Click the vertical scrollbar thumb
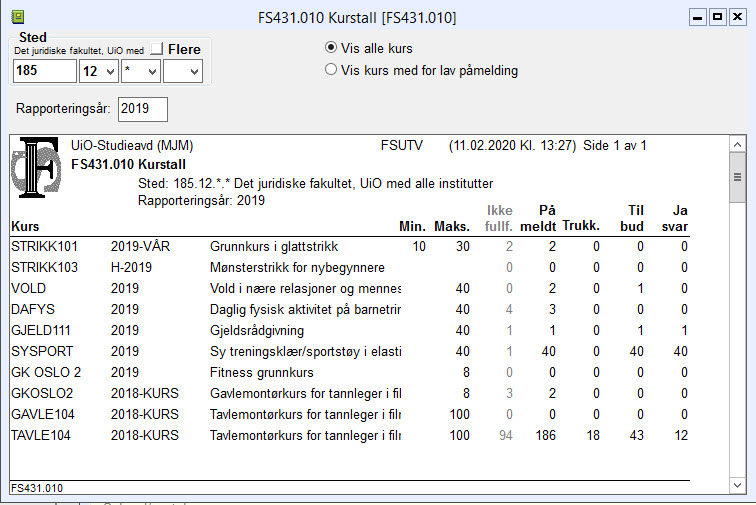This screenshot has width=756, height=505. tap(737, 177)
